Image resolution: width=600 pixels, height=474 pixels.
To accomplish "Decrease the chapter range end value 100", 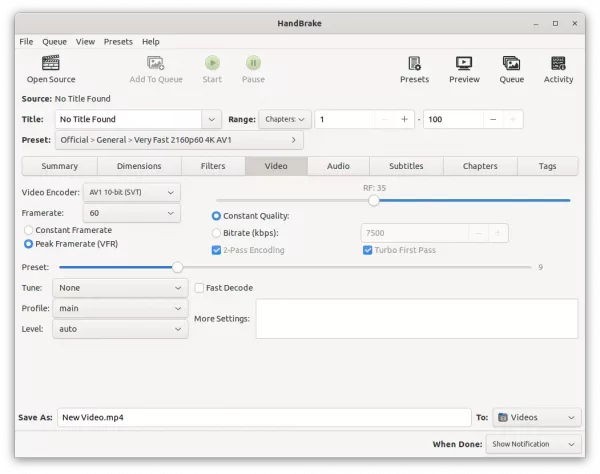I will pyautogui.click(x=493, y=119).
